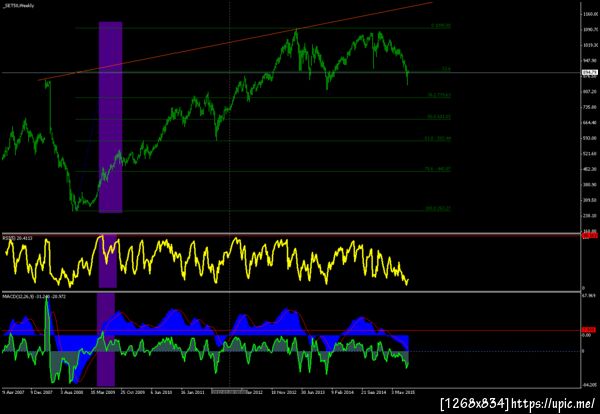Click the 16 Jan 2011 date label
The image size is (600, 414).
click(193, 392)
